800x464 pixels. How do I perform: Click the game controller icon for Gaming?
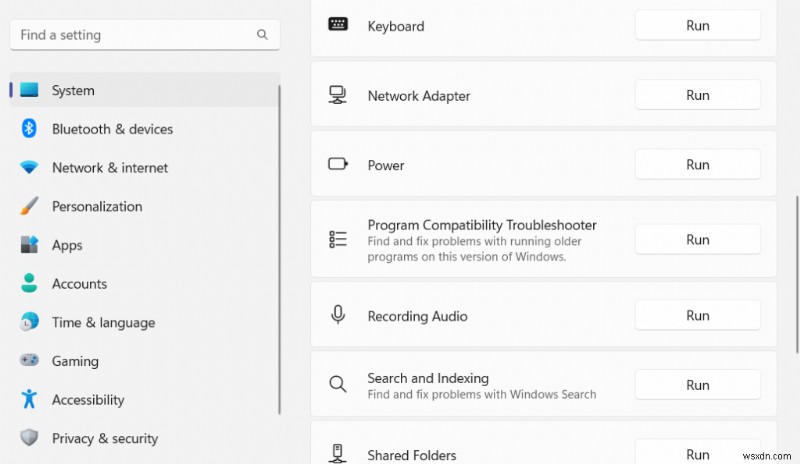click(x=29, y=360)
